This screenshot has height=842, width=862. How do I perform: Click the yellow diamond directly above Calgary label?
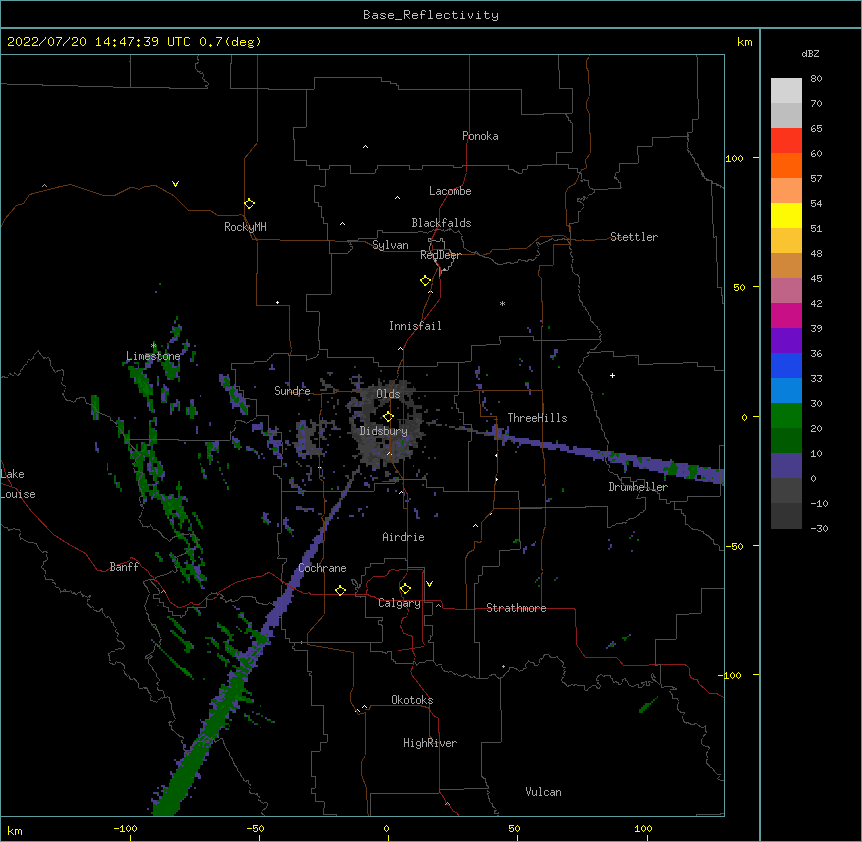pyautogui.click(x=406, y=589)
